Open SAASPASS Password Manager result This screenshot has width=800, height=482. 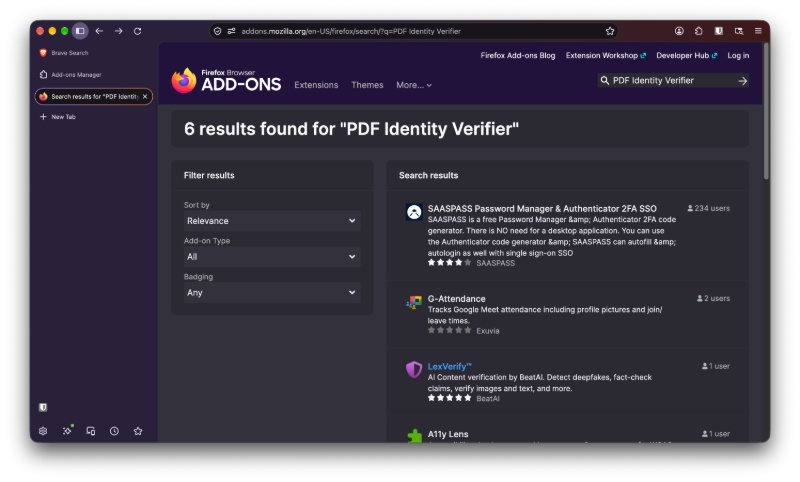point(542,209)
